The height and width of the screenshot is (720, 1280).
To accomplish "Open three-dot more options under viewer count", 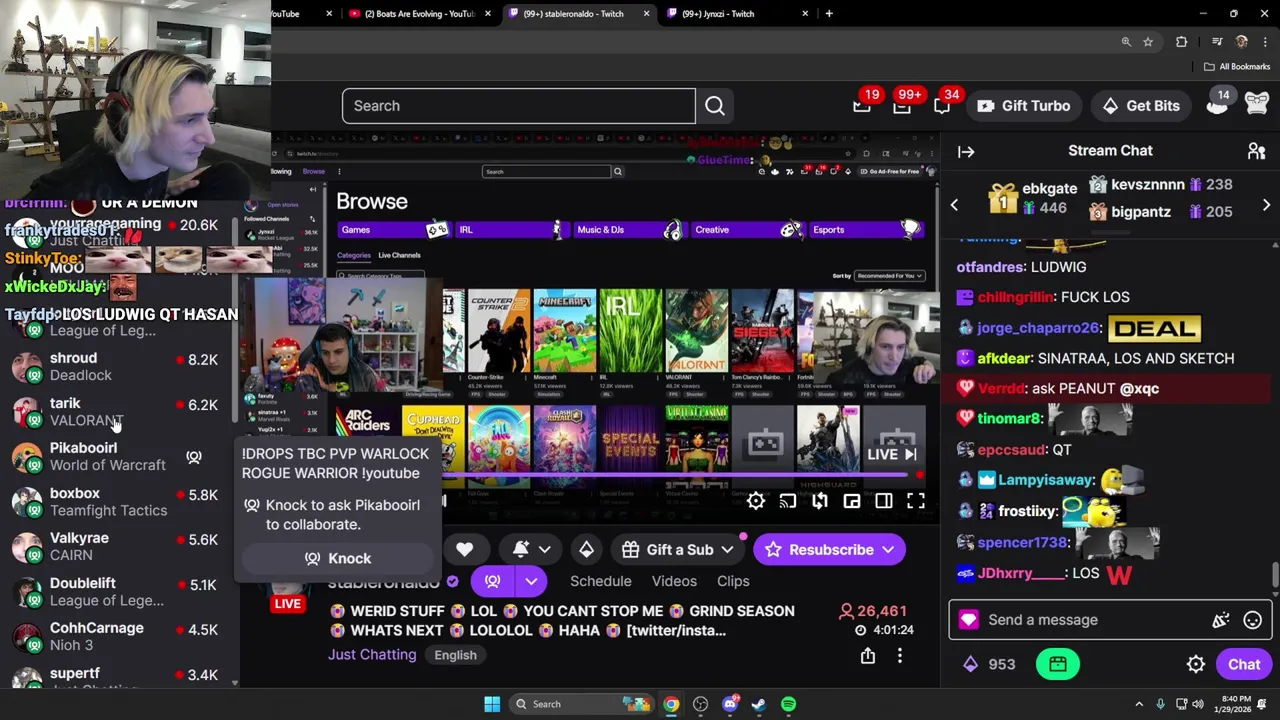I will [900, 656].
